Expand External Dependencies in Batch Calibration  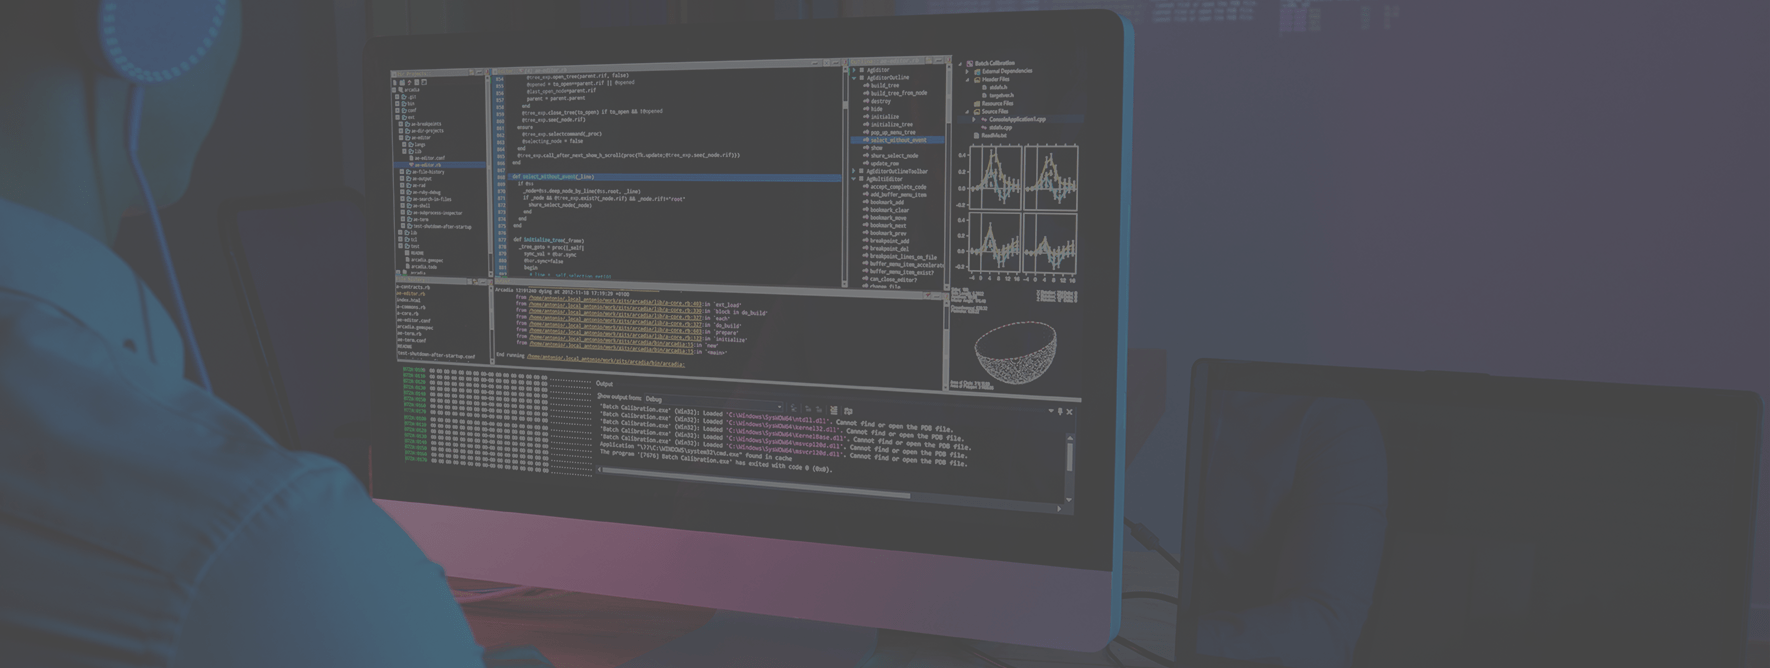[967, 71]
